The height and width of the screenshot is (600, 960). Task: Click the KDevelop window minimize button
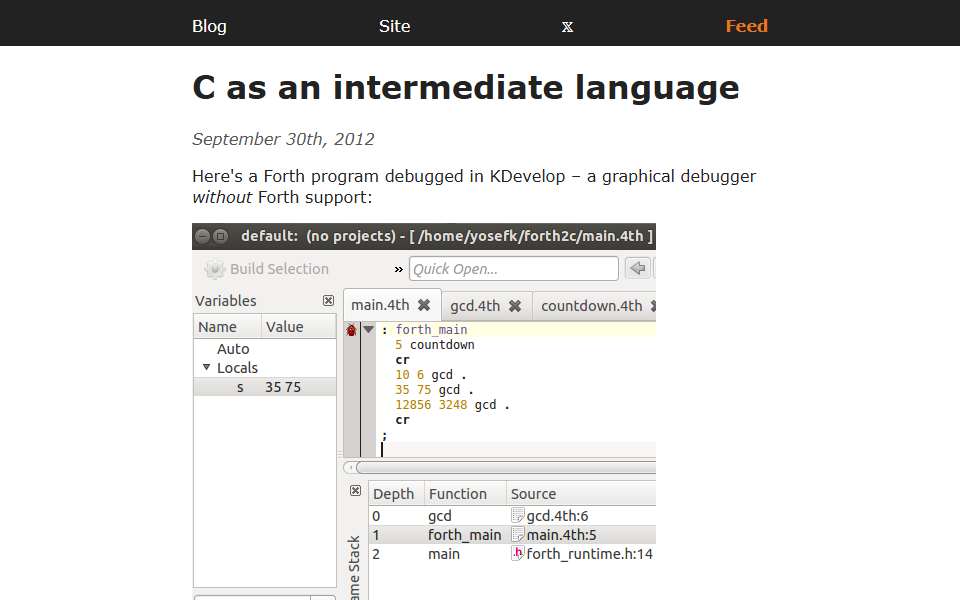pos(203,236)
